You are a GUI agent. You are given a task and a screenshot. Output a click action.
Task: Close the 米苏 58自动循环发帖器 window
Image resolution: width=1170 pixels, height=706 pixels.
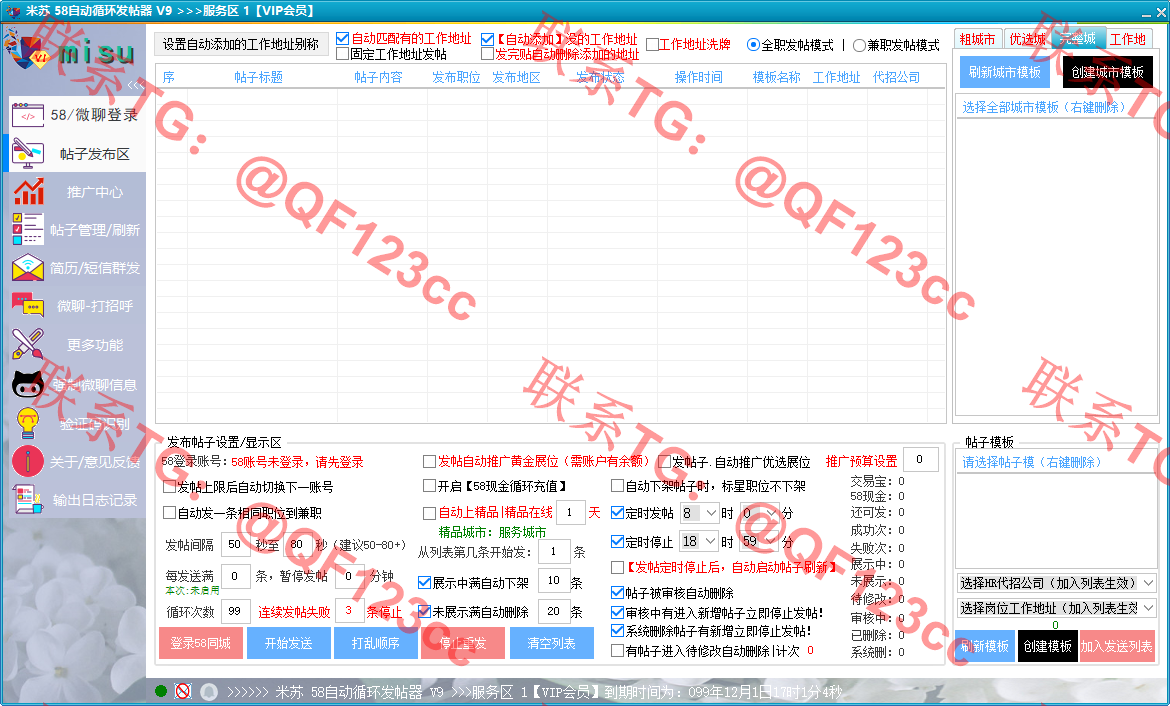pyautogui.click(x=1162, y=13)
